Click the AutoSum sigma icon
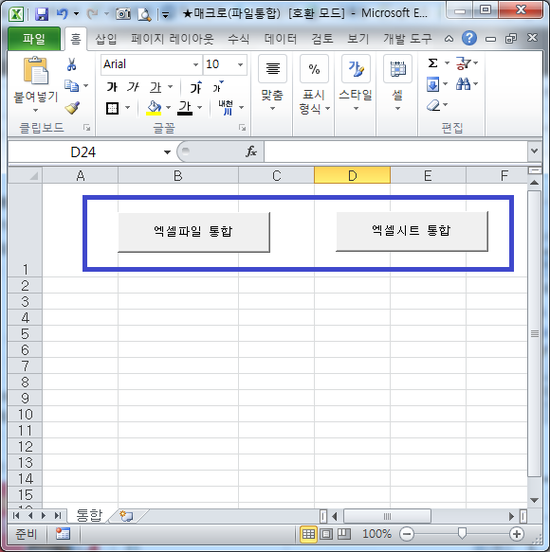The image size is (550, 552). pos(433,63)
